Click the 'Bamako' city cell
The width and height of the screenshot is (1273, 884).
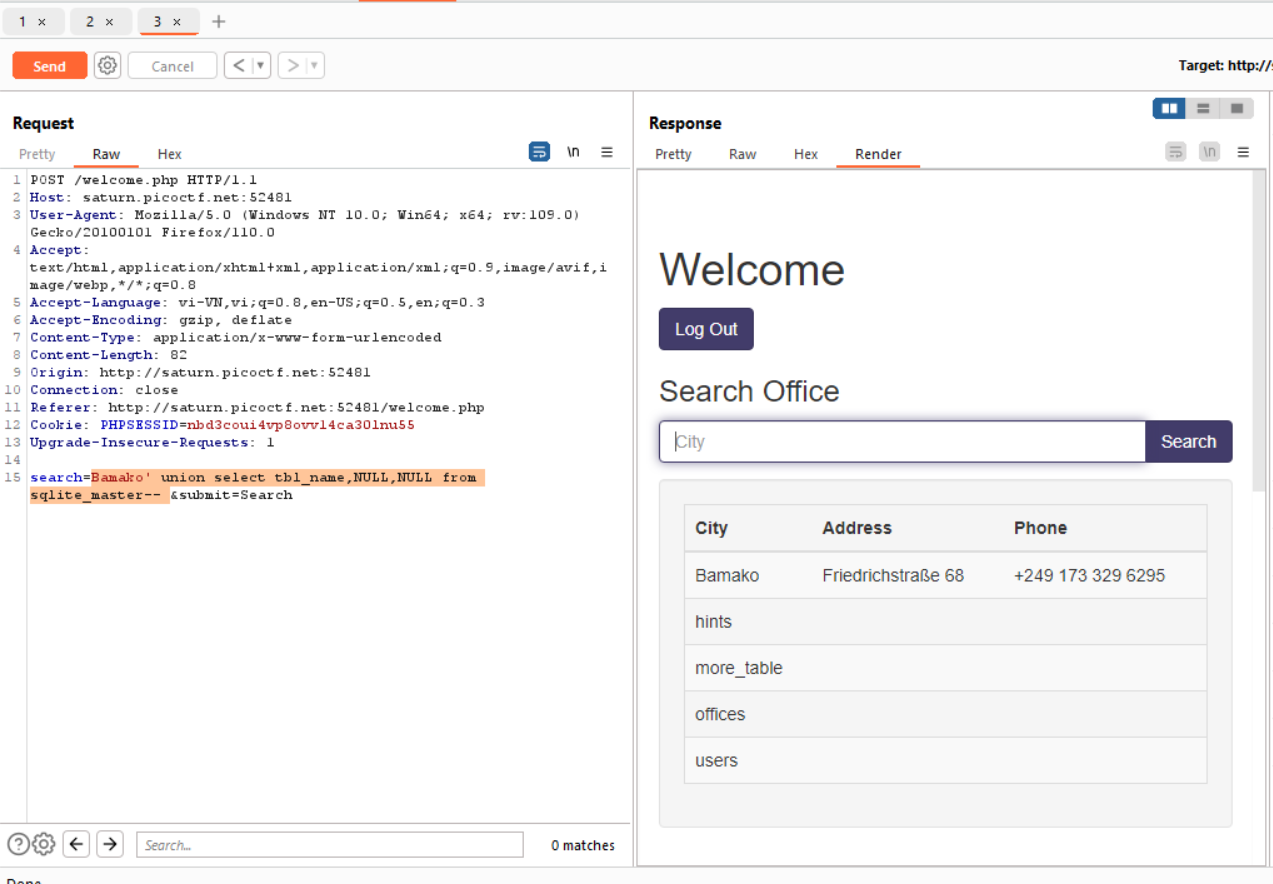(727, 575)
